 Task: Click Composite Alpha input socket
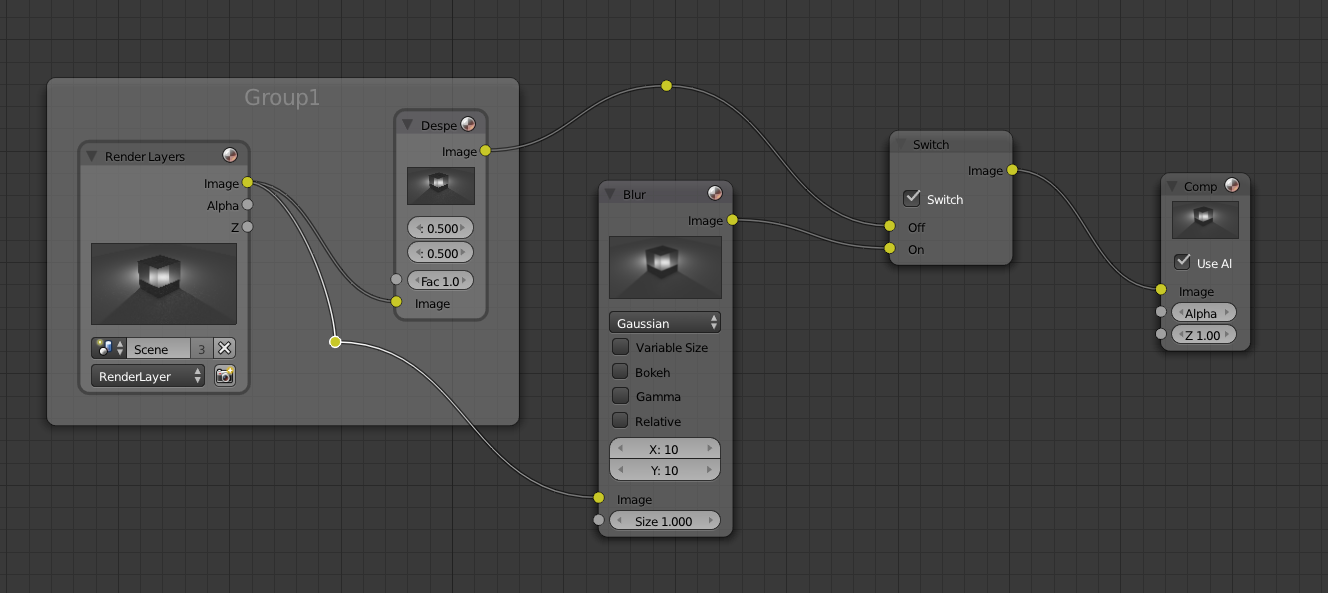tap(1160, 312)
